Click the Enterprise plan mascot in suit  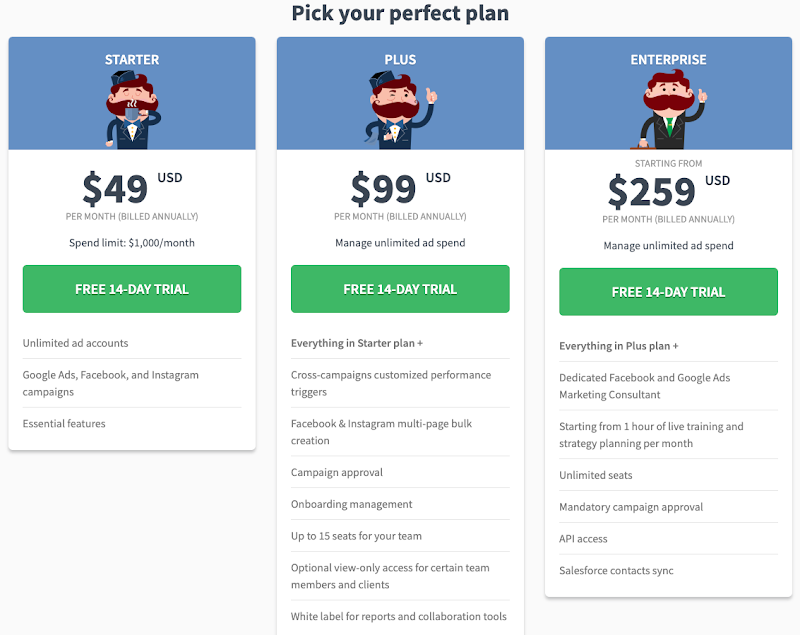tap(669, 110)
